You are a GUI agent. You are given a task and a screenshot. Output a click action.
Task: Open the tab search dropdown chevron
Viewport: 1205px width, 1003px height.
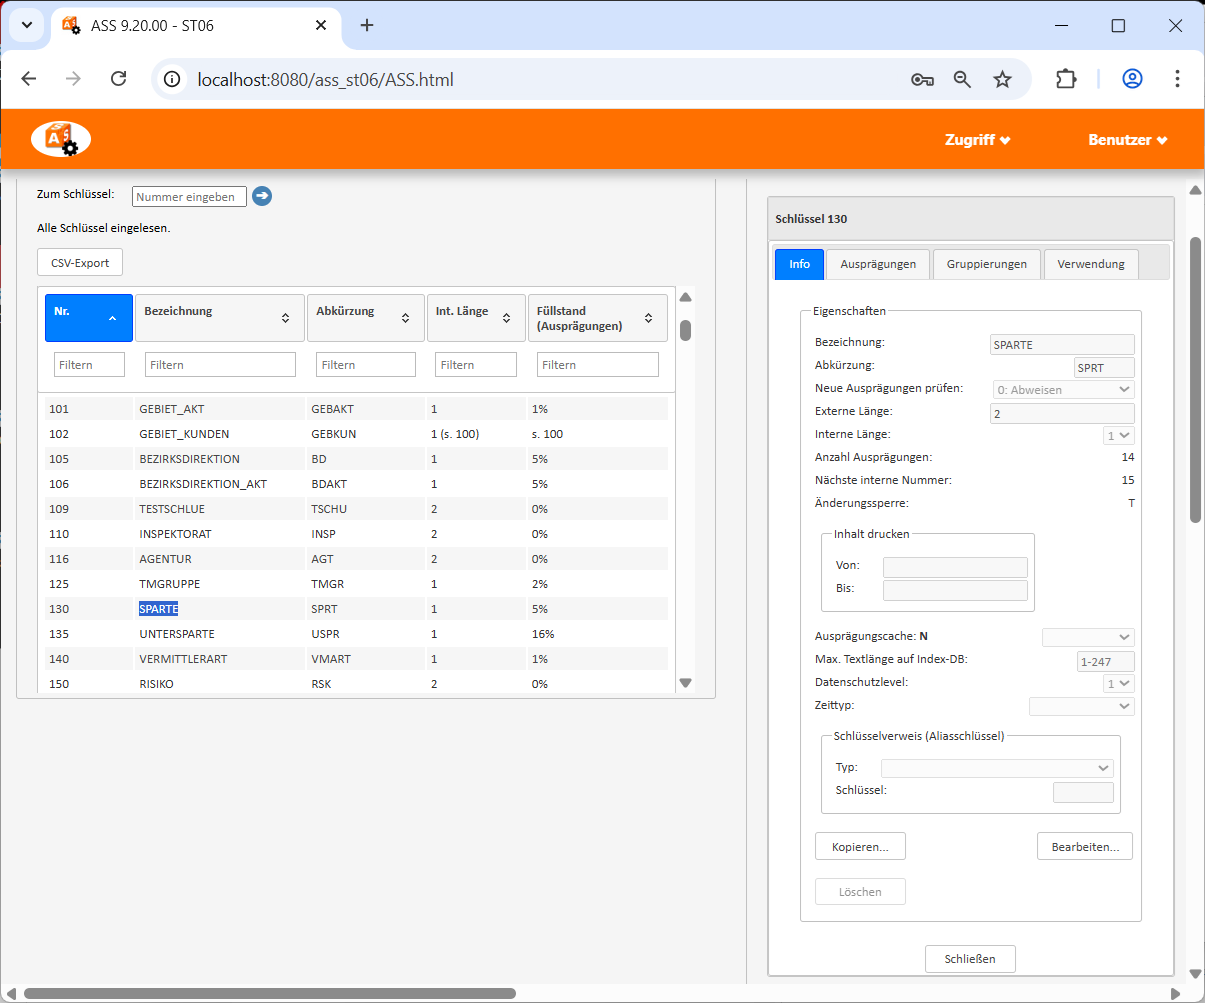[x=26, y=25]
